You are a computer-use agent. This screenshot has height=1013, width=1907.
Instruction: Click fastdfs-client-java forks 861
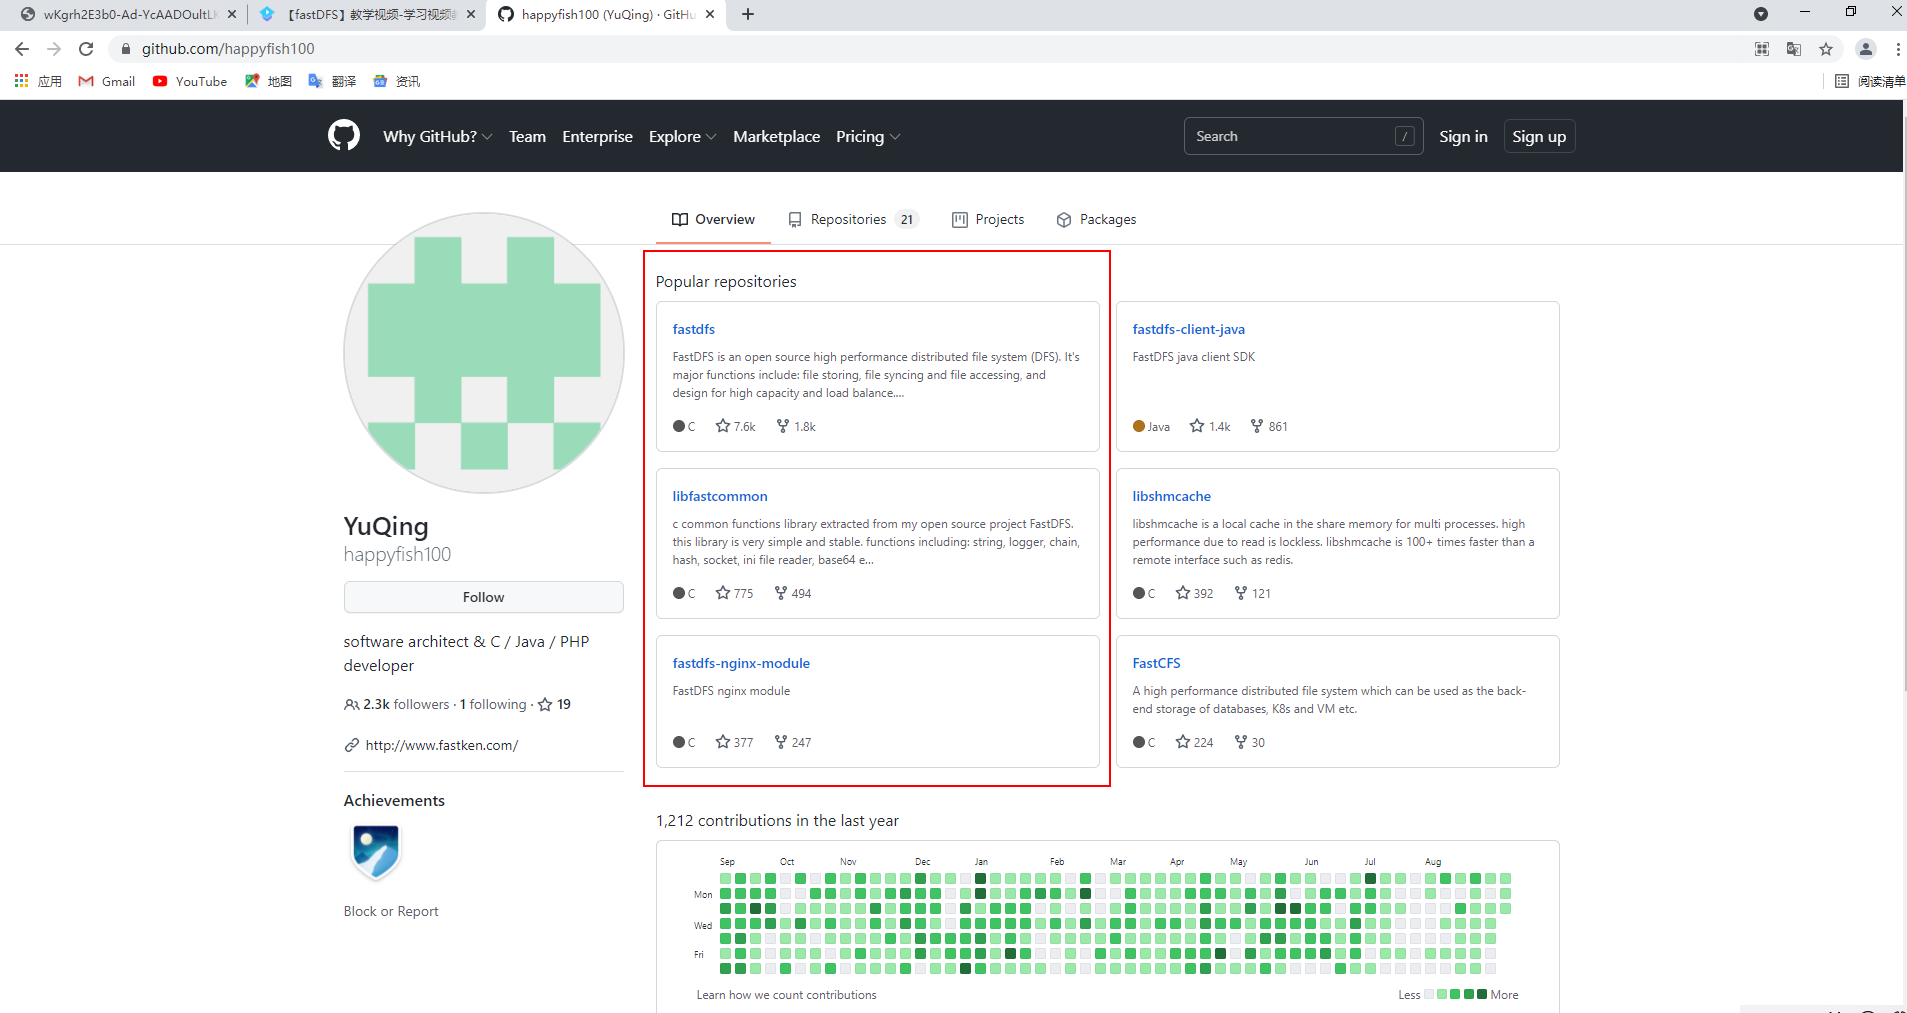(1269, 426)
